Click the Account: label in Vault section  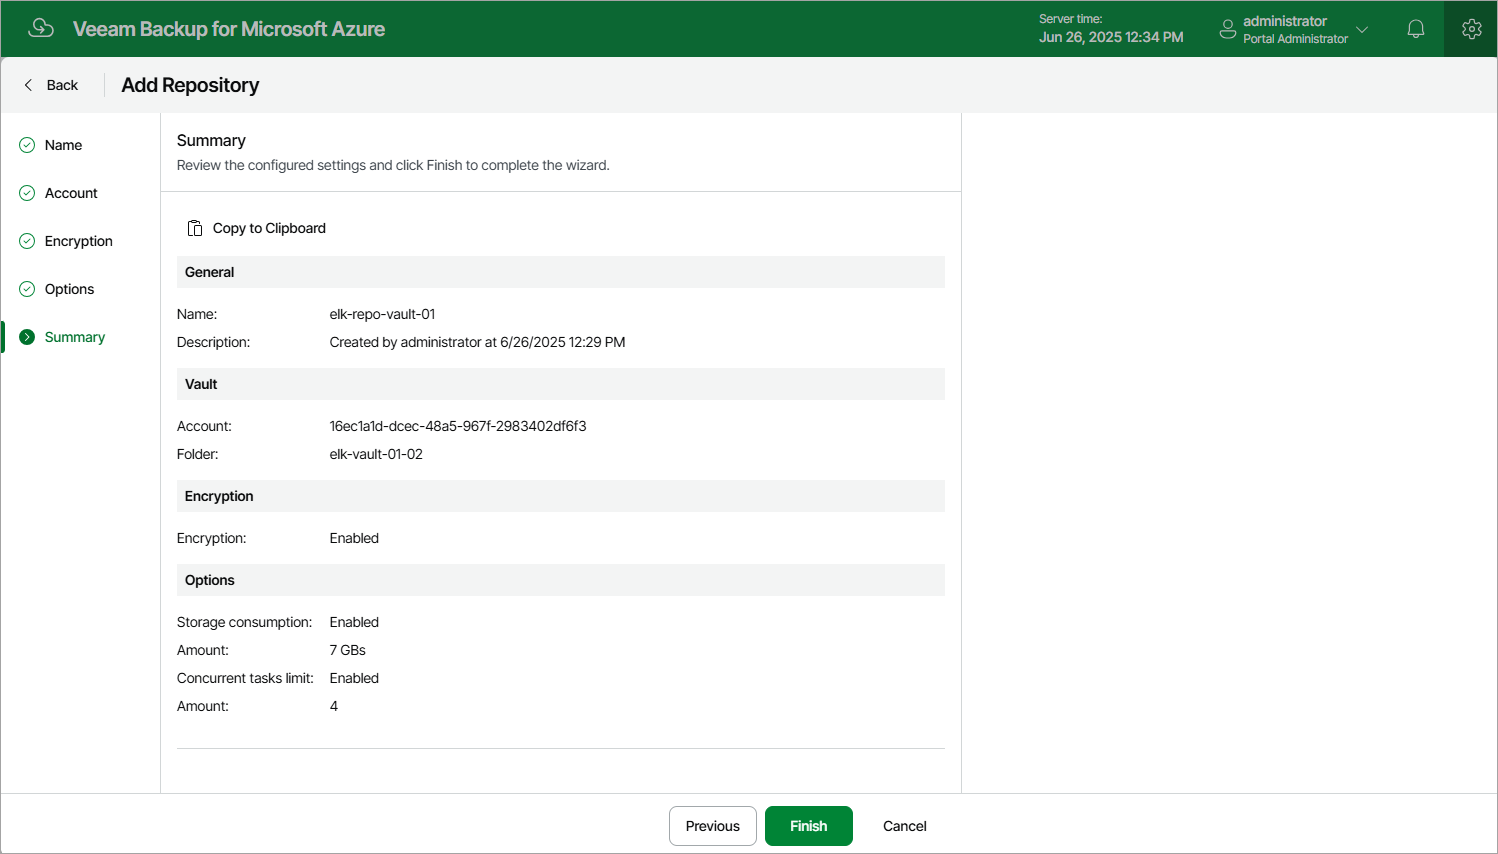point(204,426)
